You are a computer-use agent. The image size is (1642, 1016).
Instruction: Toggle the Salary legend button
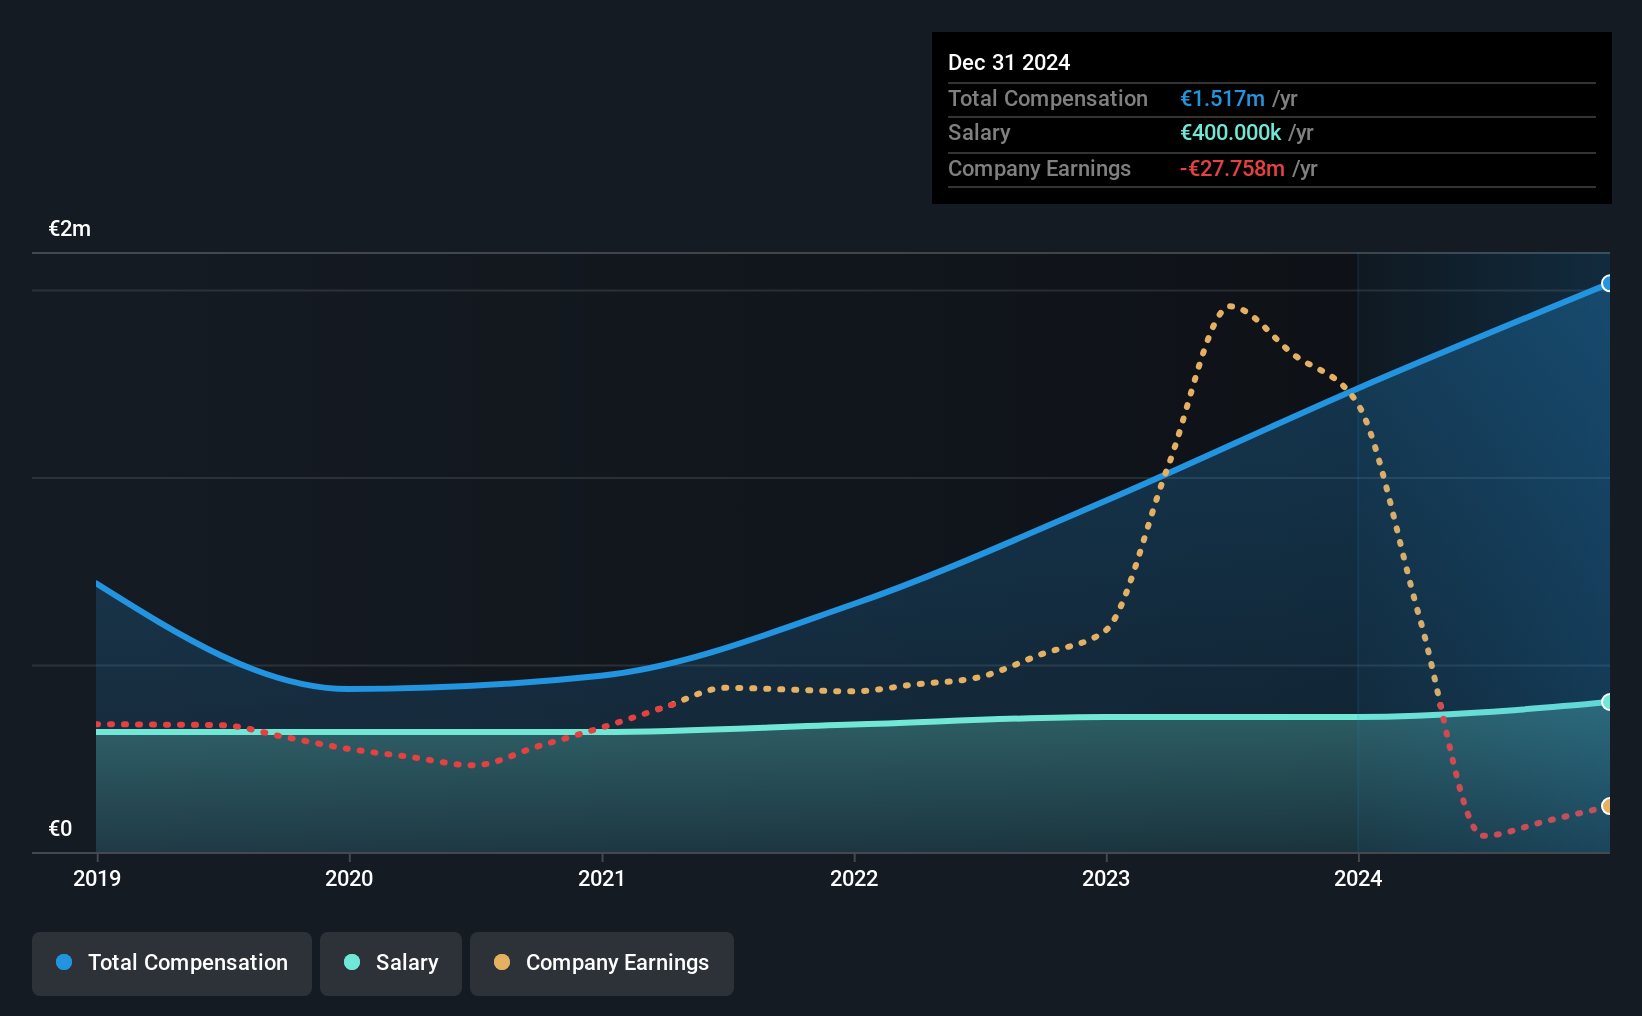390,963
